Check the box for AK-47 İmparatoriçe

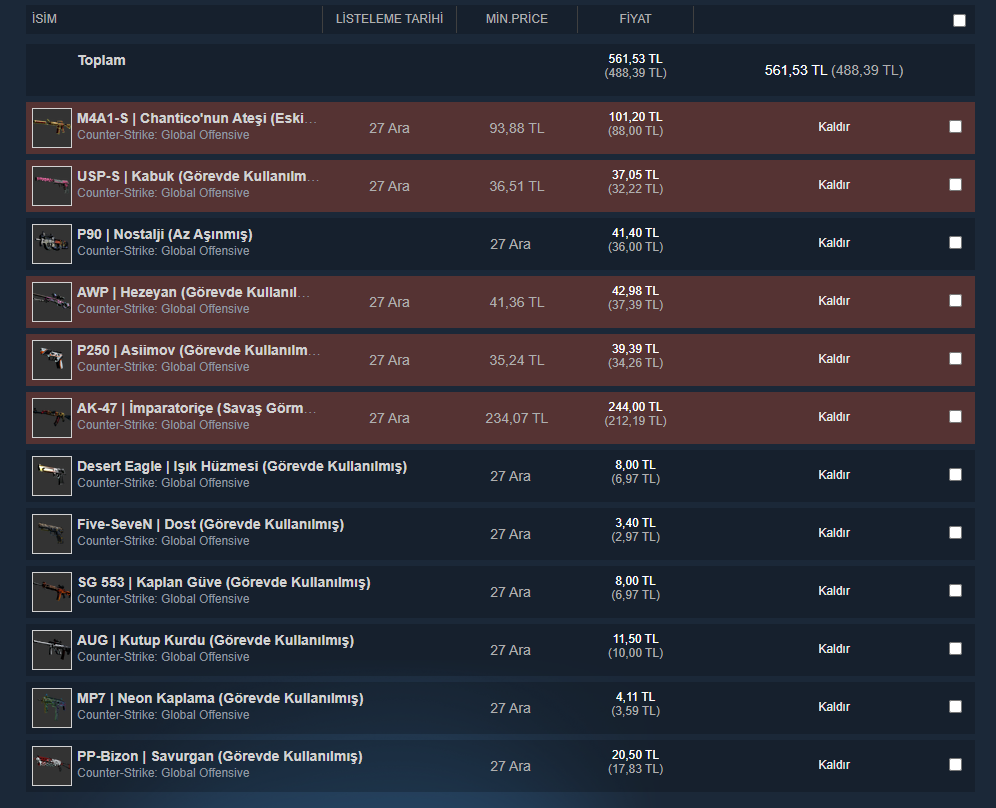coord(955,416)
